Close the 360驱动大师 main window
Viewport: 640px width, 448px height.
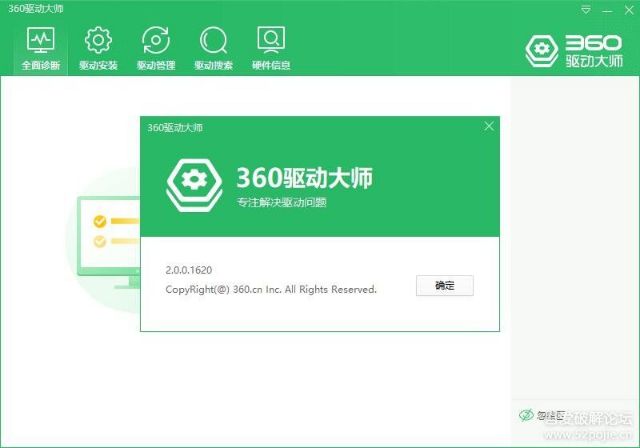click(x=629, y=10)
